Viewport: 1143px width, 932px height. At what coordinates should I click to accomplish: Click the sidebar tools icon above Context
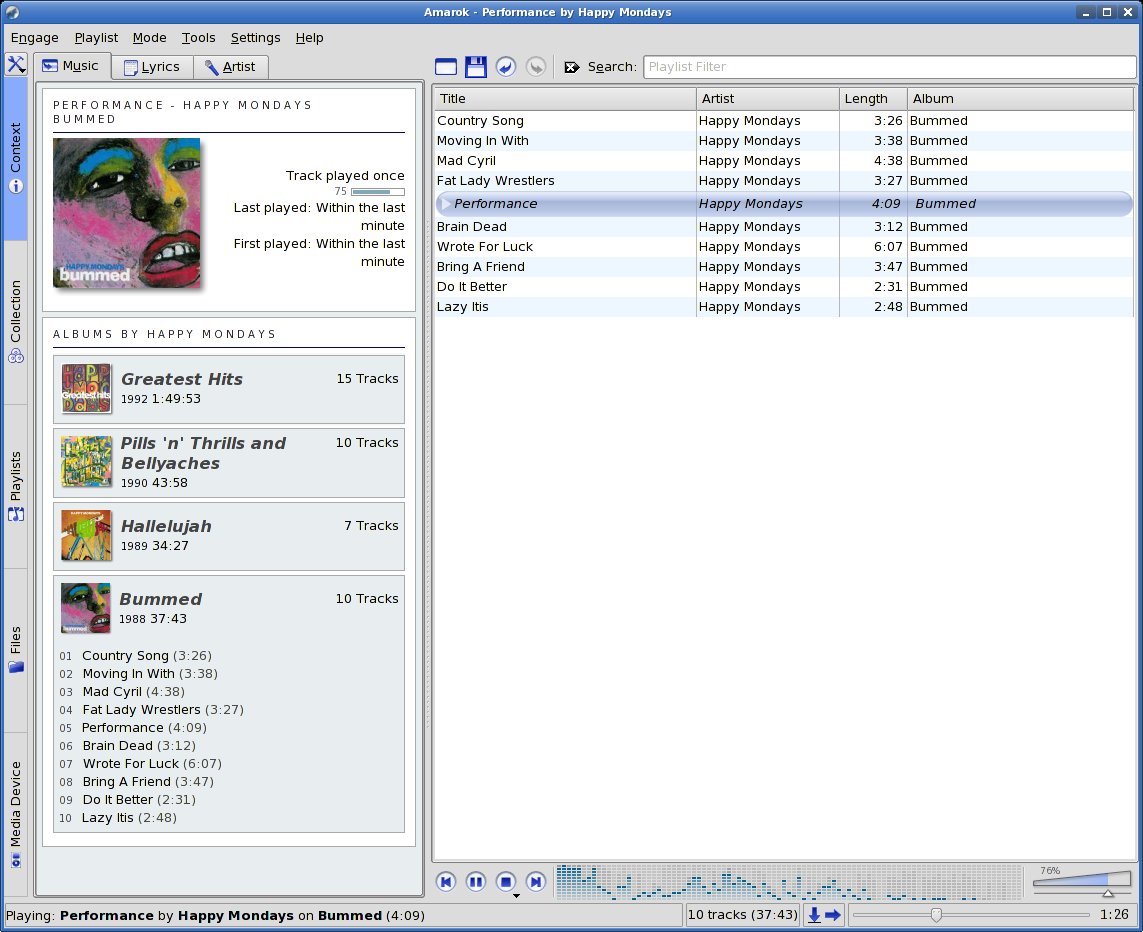coord(16,64)
